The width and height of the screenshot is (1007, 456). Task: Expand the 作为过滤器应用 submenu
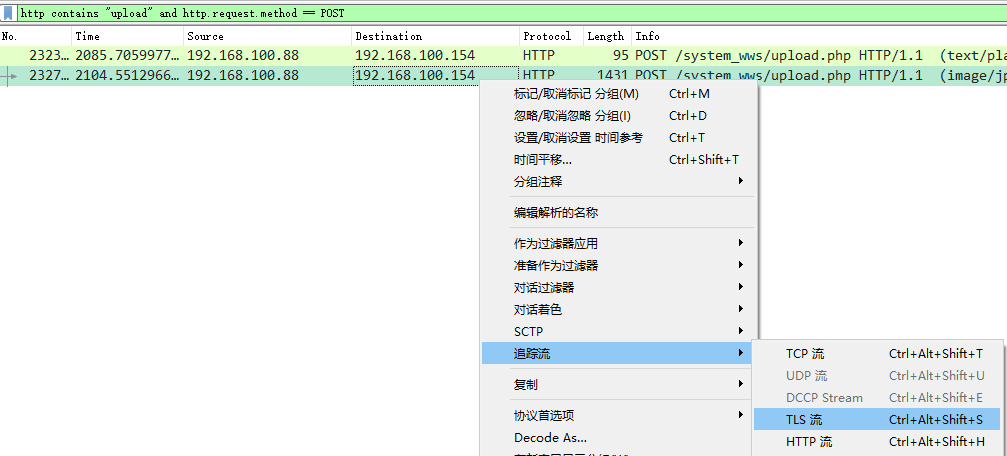click(x=556, y=243)
